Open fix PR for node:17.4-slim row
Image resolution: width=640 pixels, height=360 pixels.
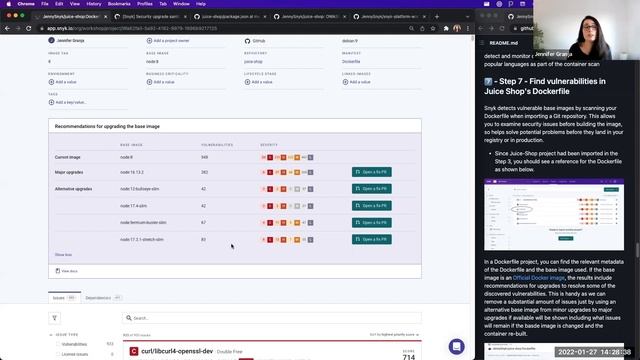coord(371,206)
